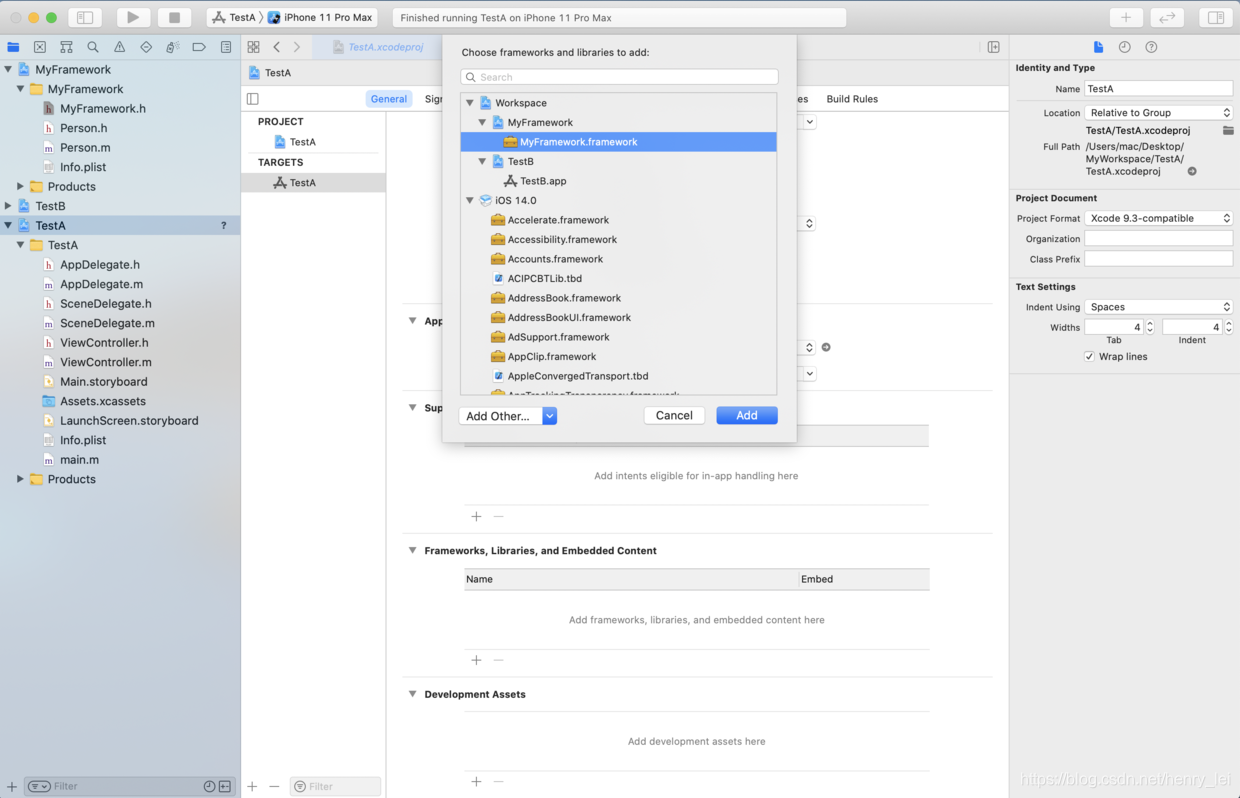Screen dimensions: 1240x798
Task: Open the Issue navigator warning icon
Action: click(x=119, y=47)
